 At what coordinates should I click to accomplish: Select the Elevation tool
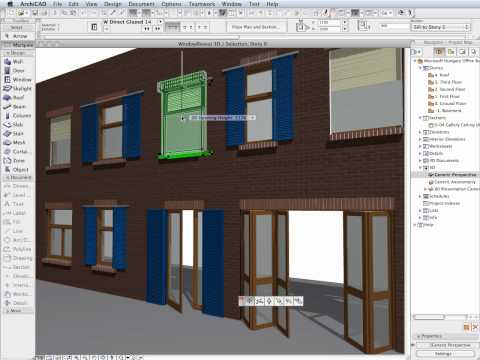18,276
